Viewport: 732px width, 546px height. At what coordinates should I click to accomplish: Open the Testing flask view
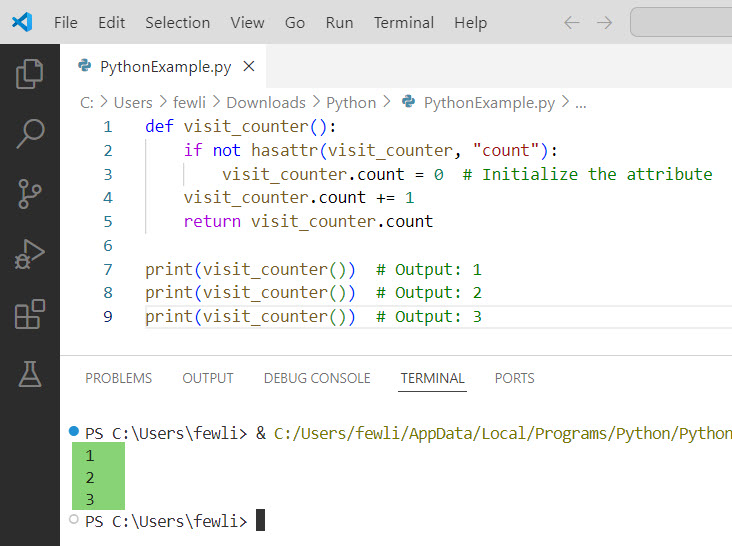[30, 374]
